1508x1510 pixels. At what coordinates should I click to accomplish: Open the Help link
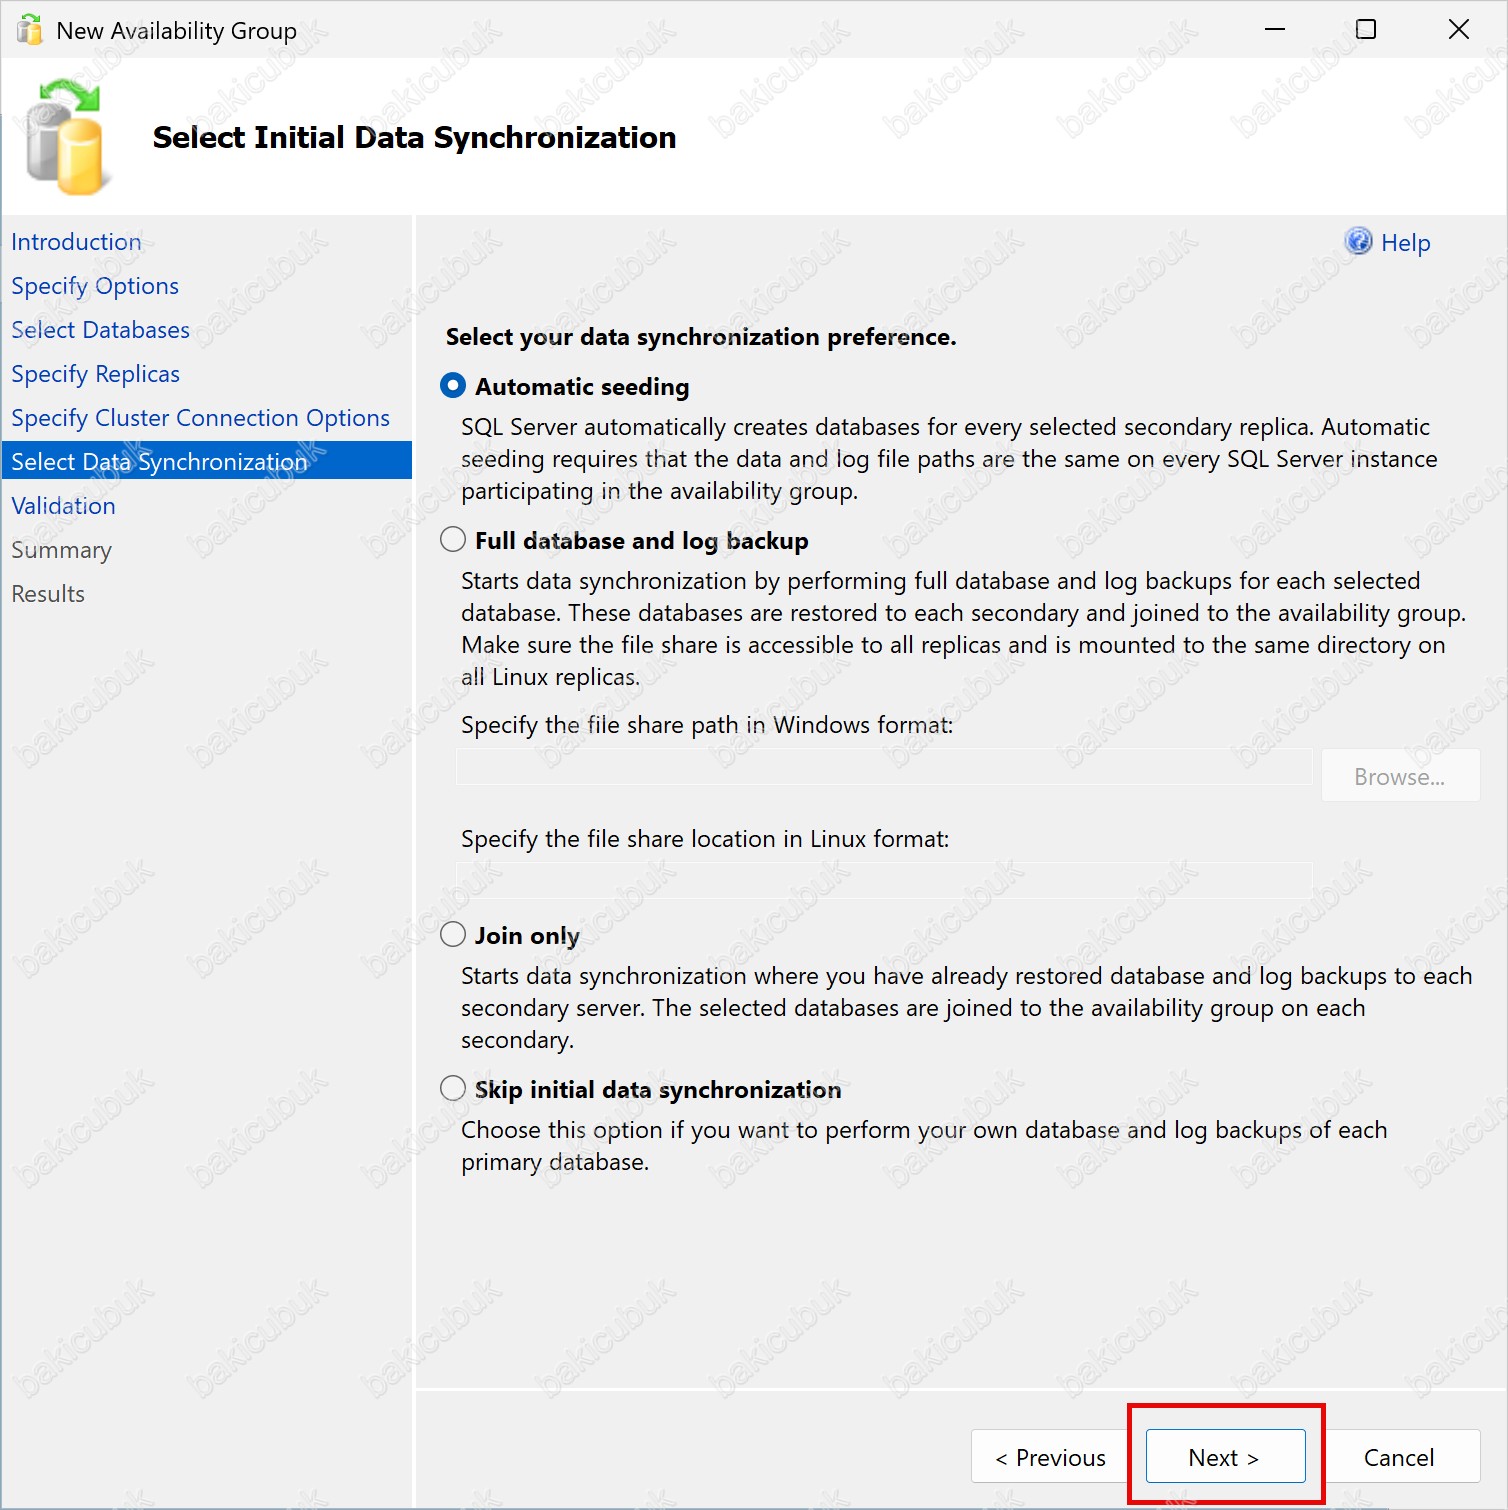point(1405,242)
